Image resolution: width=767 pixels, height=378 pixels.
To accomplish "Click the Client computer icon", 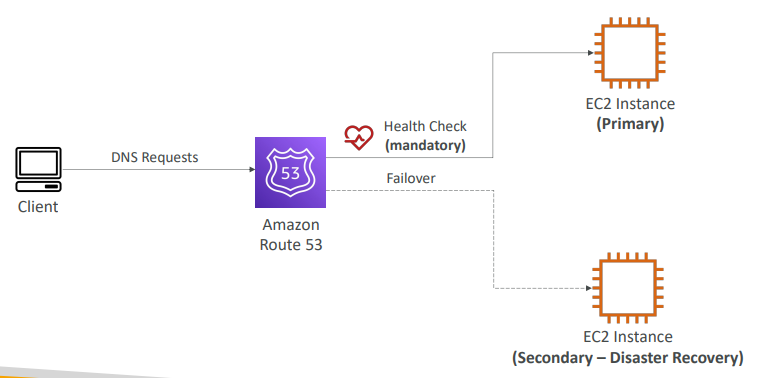I will tap(38, 169).
